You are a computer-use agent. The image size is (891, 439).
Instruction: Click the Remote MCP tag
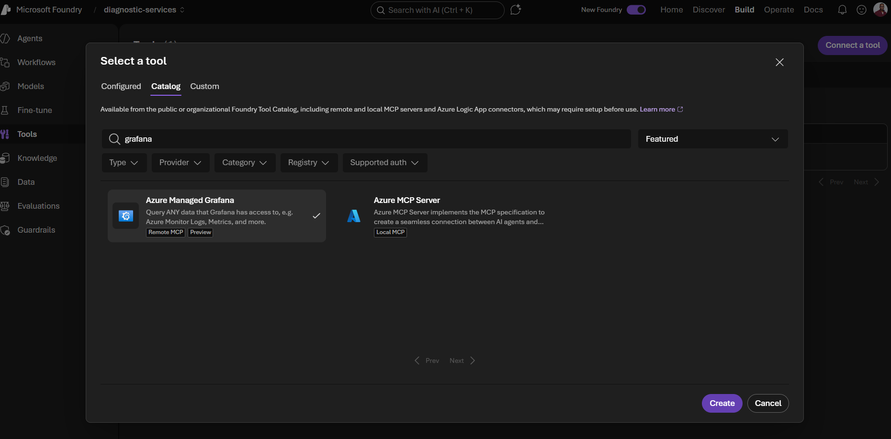[166, 233]
